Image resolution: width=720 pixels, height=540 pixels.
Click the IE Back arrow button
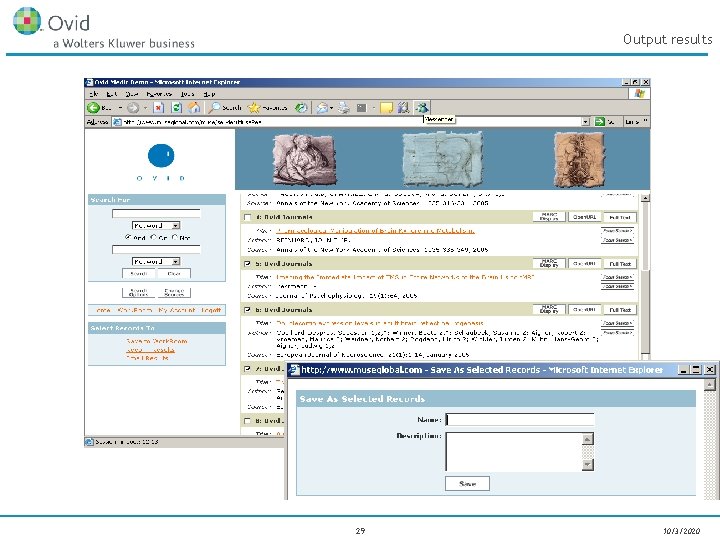(x=93, y=108)
